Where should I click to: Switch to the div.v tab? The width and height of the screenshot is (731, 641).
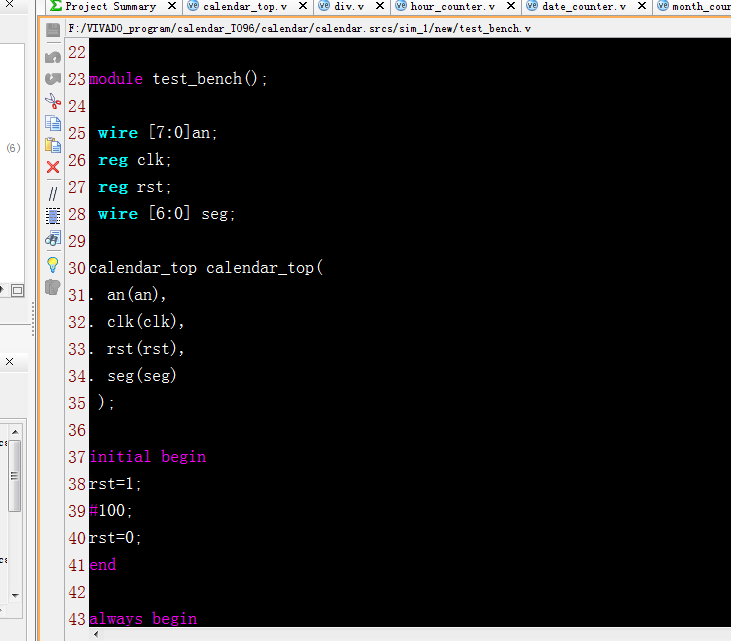click(349, 7)
